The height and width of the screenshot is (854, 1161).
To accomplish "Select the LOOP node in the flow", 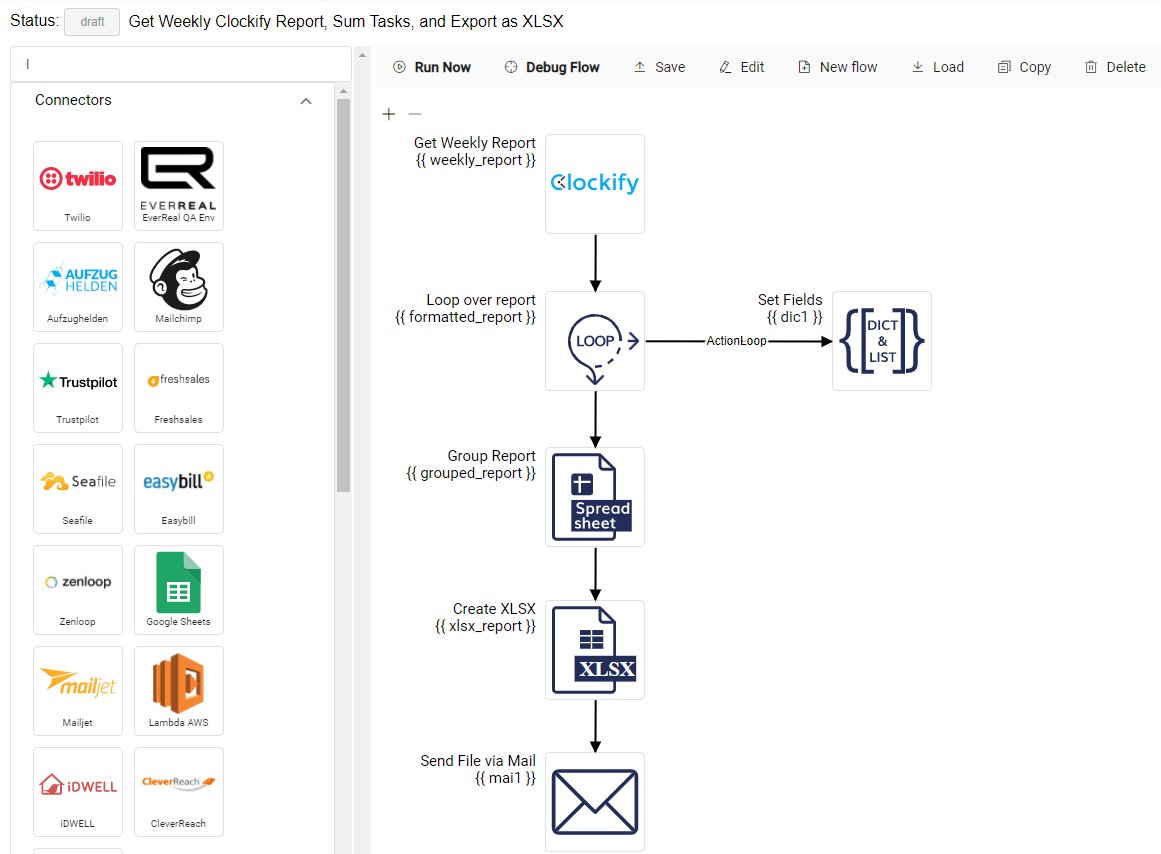I will click(595, 341).
